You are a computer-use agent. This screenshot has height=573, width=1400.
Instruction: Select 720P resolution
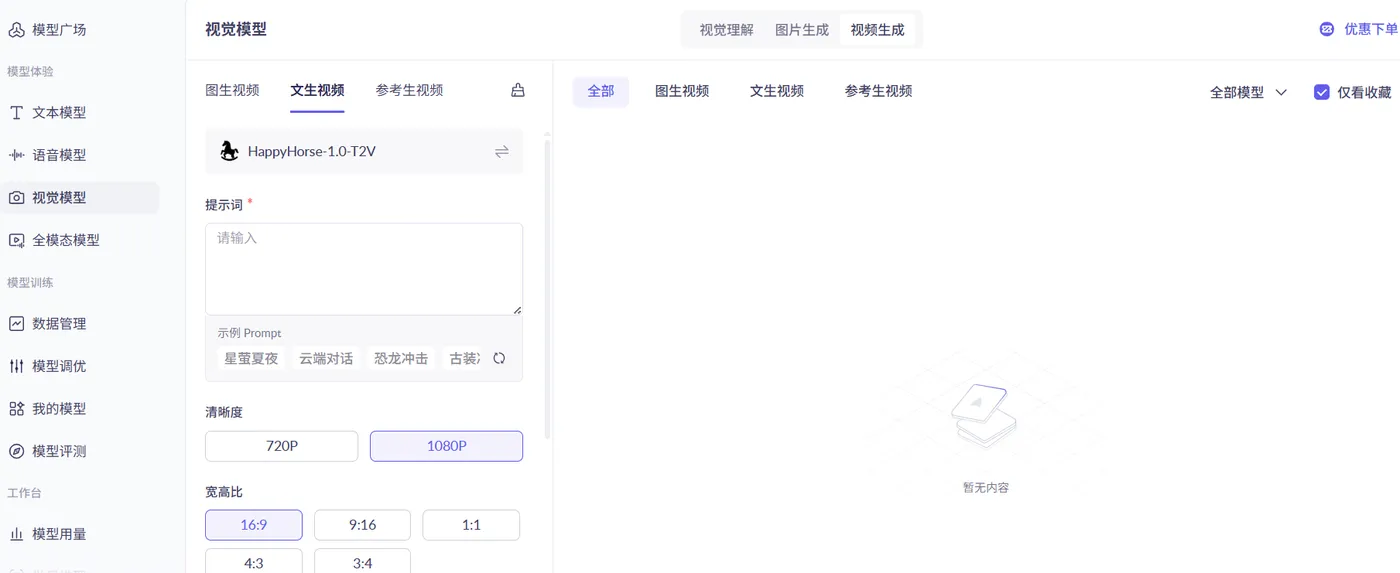pyautogui.click(x=282, y=446)
